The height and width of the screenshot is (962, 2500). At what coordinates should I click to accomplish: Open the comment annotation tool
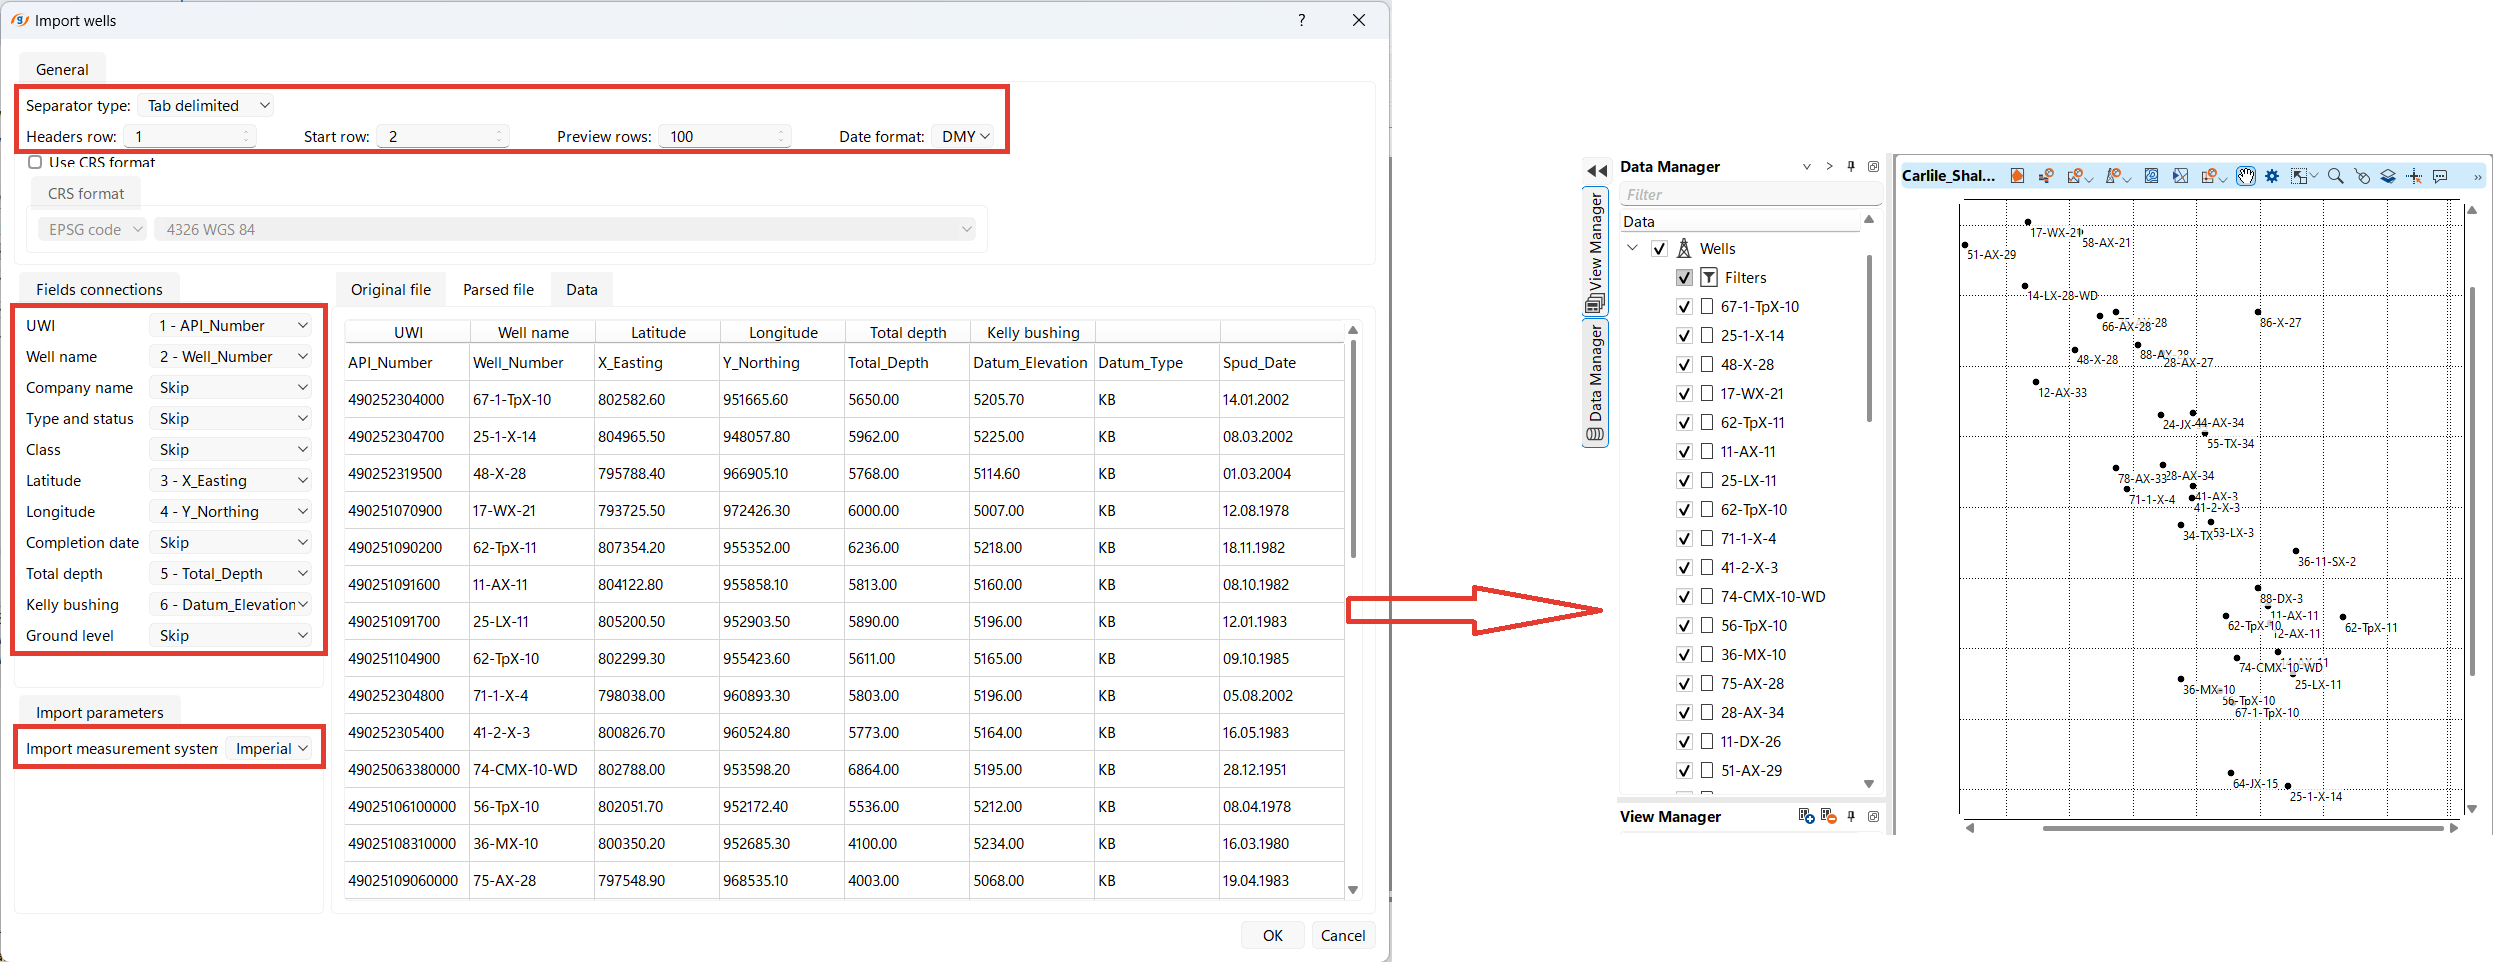click(2440, 176)
